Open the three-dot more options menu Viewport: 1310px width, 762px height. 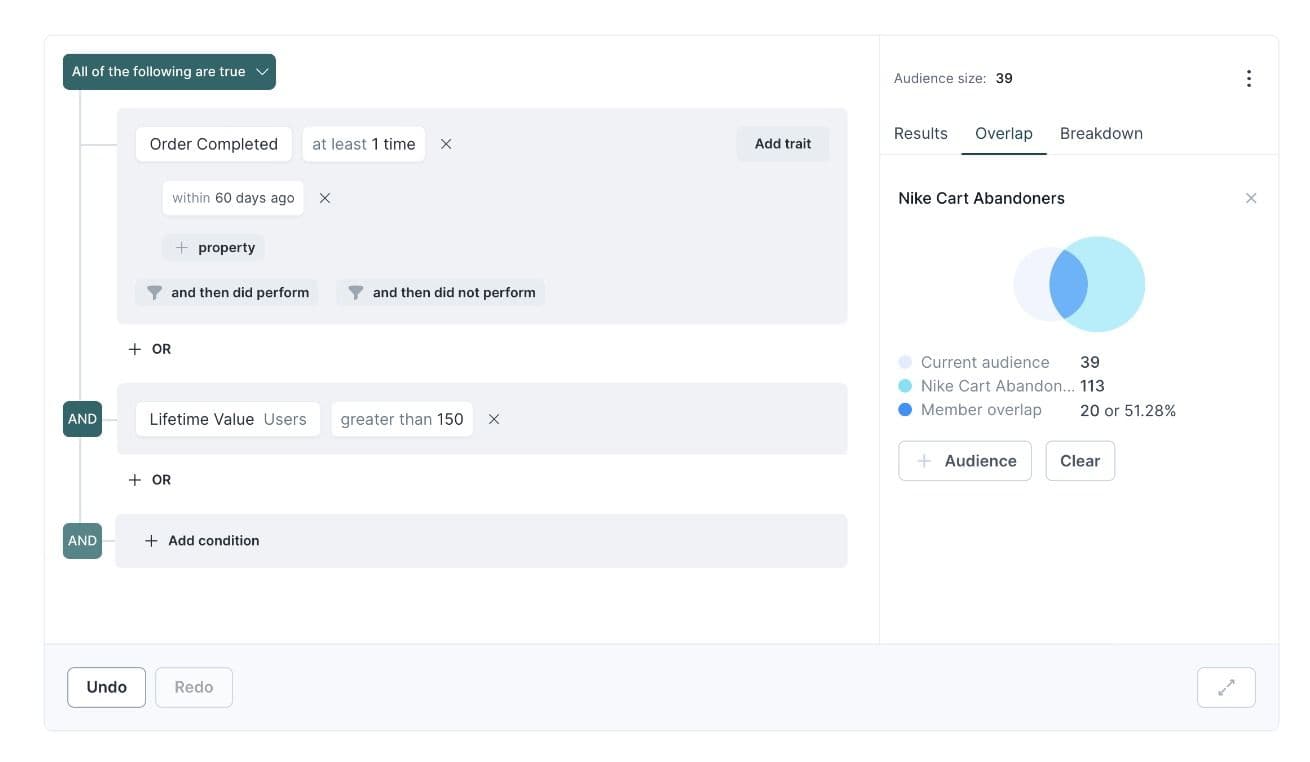click(x=1248, y=79)
